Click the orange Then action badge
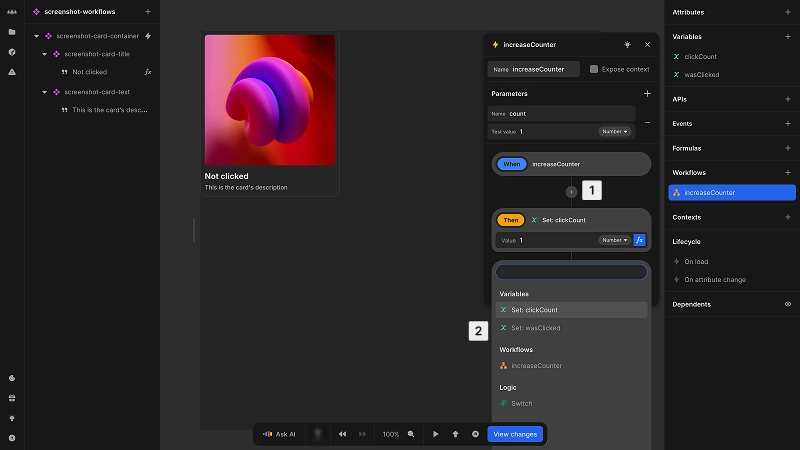The image size is (800, 450). [x=511, y=220]
